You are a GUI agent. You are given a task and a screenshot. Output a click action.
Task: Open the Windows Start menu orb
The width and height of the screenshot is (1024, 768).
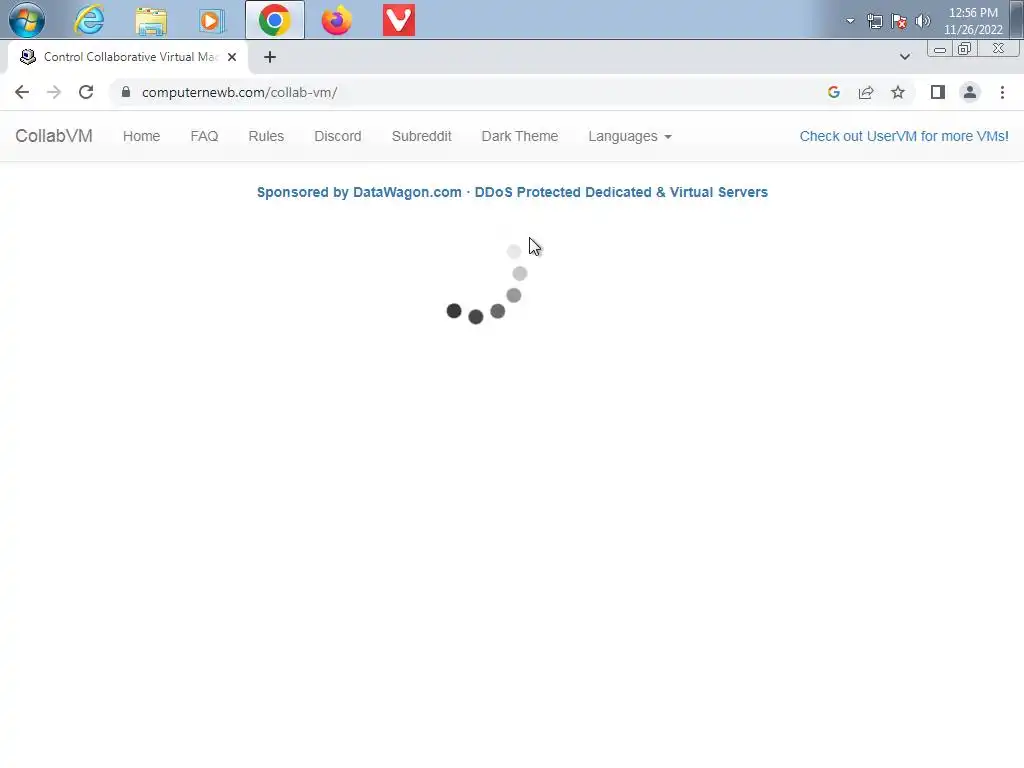tap(27, 20)
